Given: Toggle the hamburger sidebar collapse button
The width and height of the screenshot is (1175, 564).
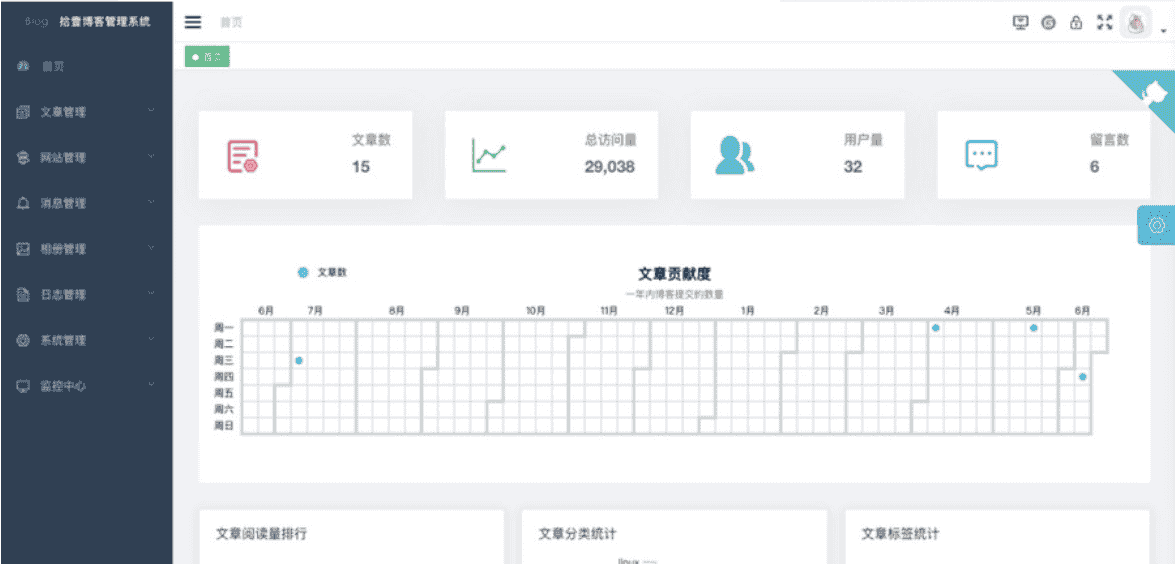Looking at the screenshot, I should click(x=193, y=22).
